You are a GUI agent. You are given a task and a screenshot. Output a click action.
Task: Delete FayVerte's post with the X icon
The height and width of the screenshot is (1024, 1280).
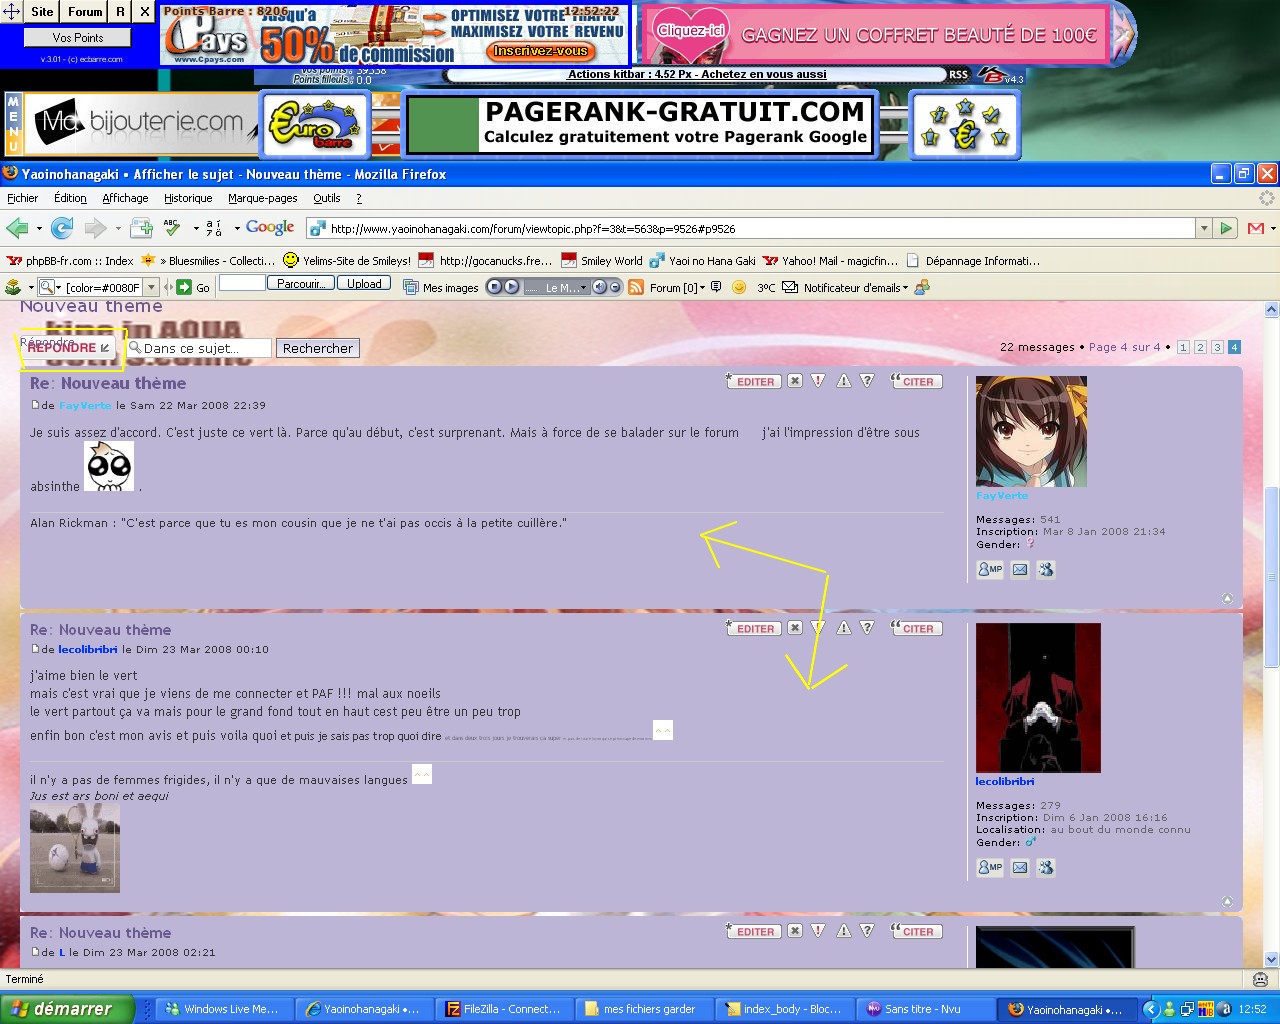(x=794, y=381)
